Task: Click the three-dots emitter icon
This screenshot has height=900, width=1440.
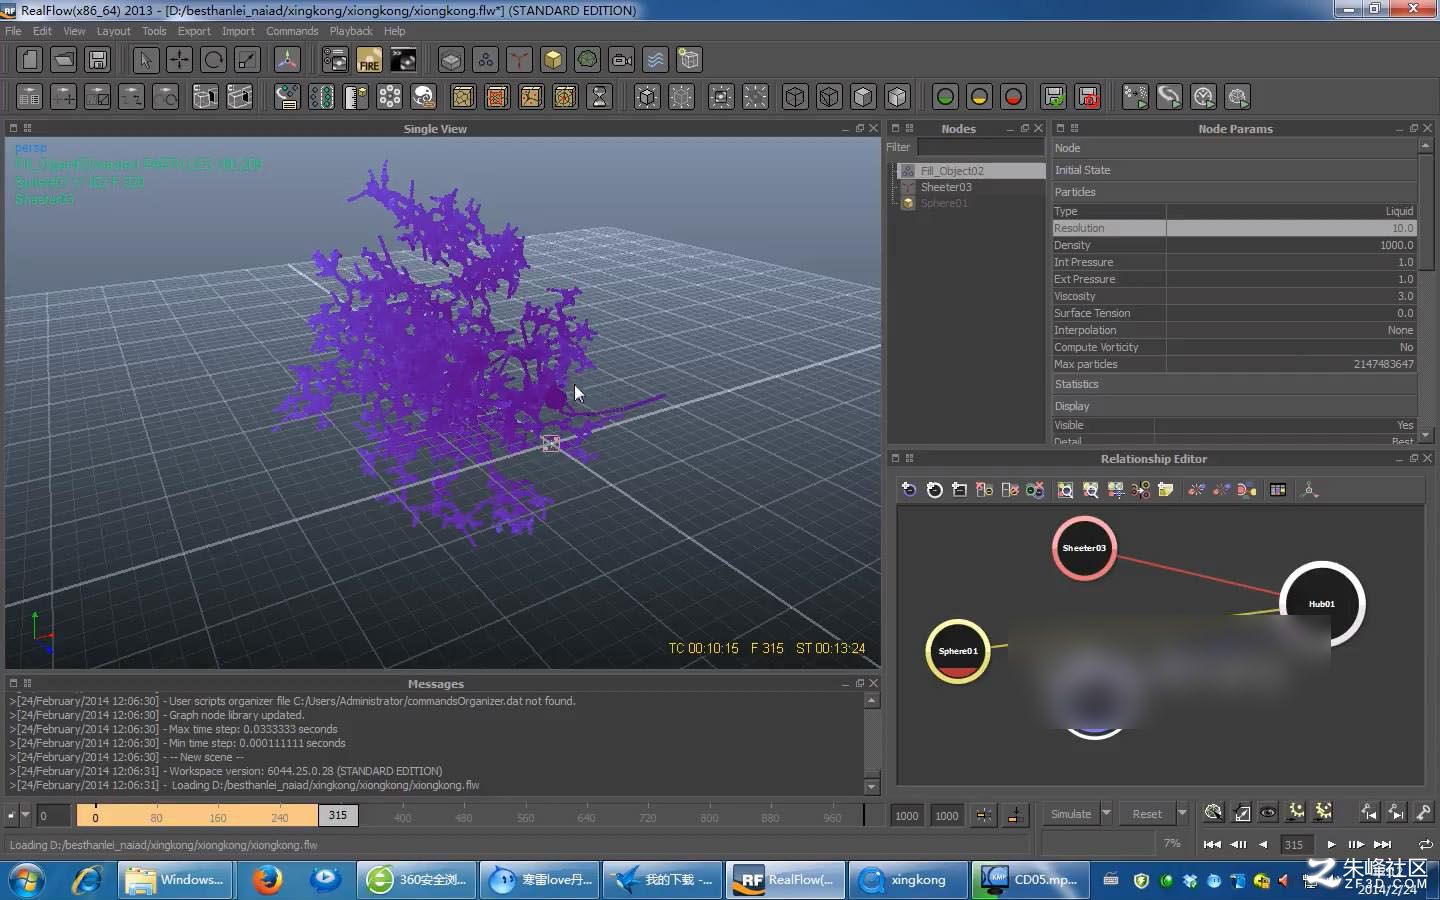Action: (485, 60)
